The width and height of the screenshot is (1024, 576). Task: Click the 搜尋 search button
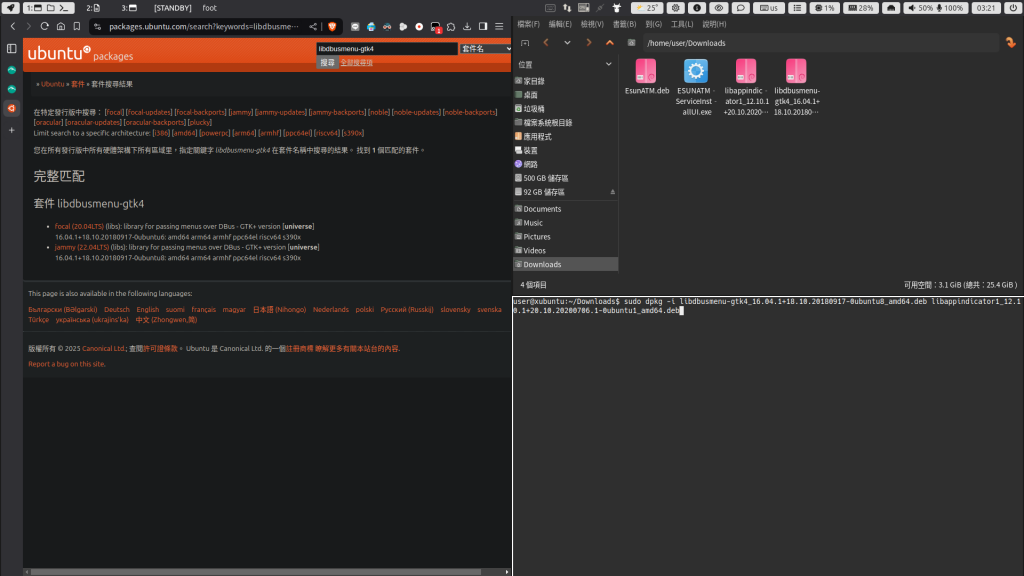(x=327, y=63)
